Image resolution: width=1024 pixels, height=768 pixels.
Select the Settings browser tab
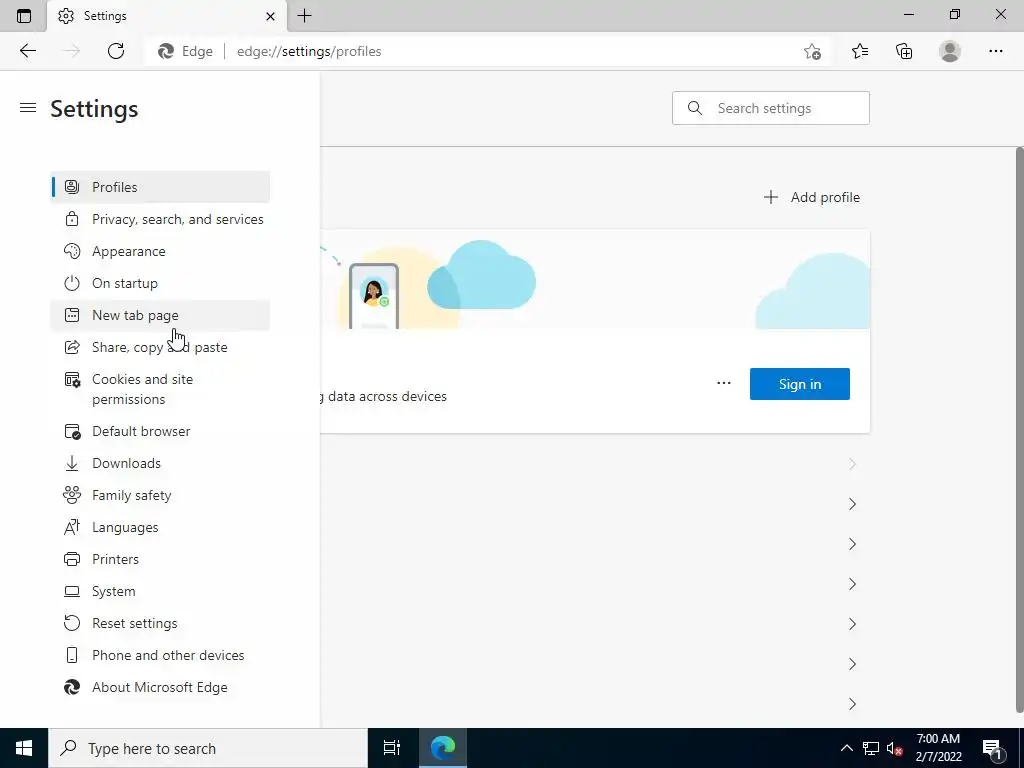coord(167,16)
